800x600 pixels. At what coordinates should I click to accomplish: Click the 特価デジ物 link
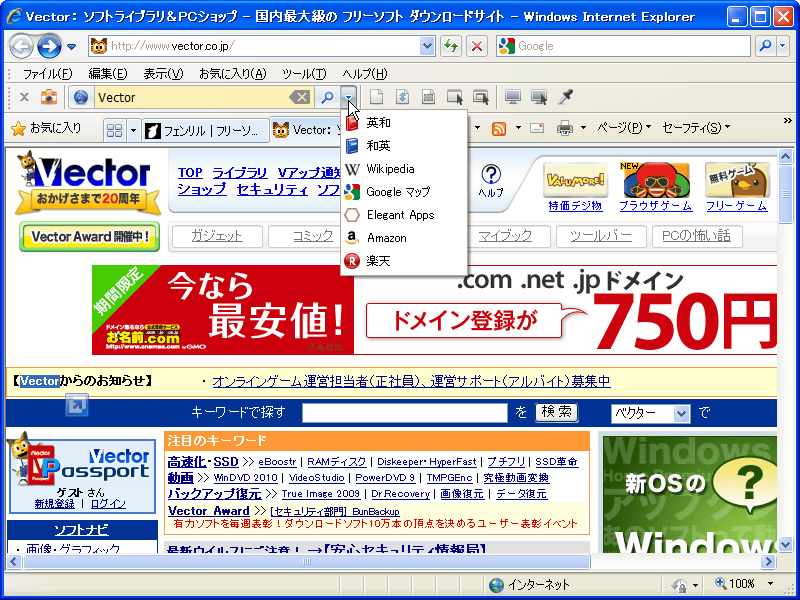[x=575, y=206]
